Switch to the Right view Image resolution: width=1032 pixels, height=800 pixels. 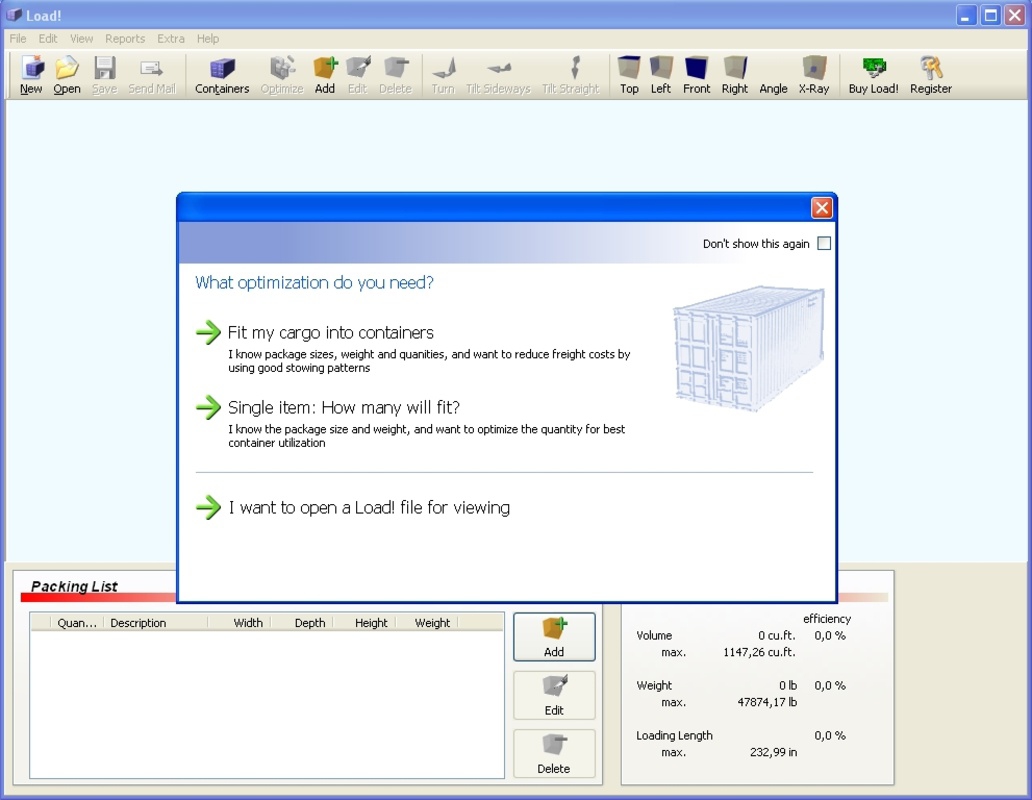(735, 75)
